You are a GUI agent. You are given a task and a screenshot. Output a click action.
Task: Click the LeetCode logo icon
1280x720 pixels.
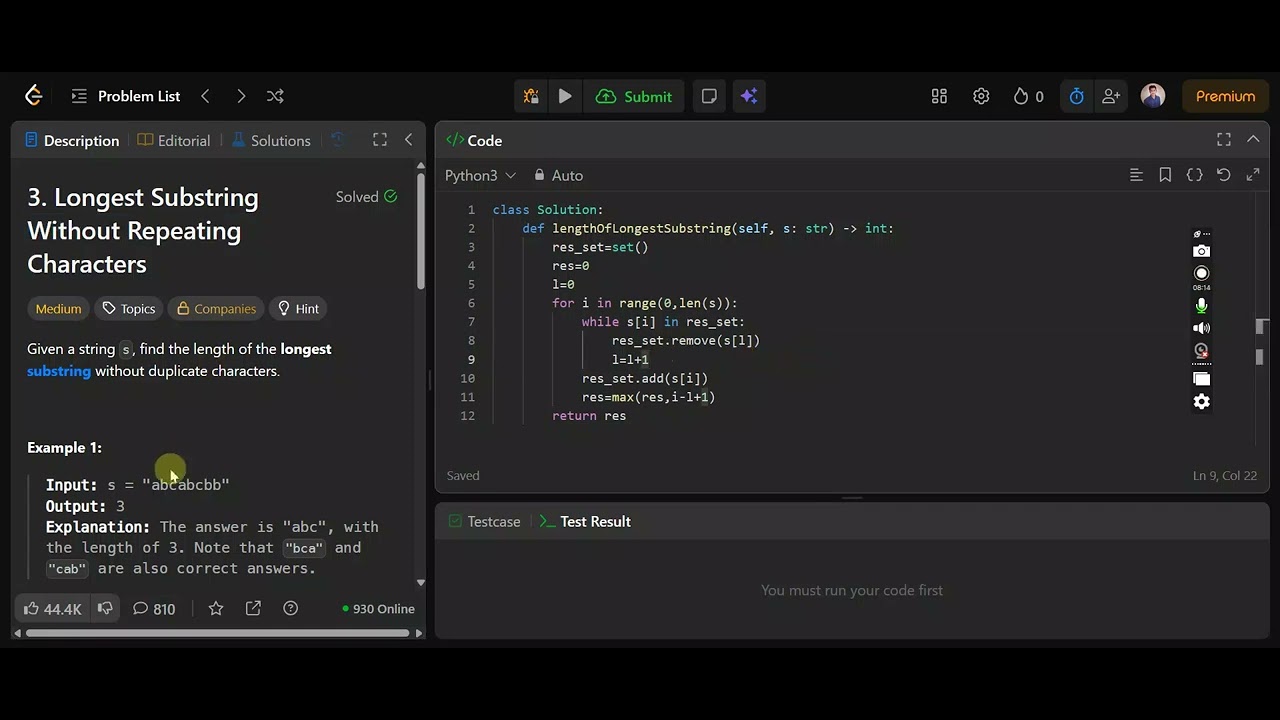(x=34, y=96)
